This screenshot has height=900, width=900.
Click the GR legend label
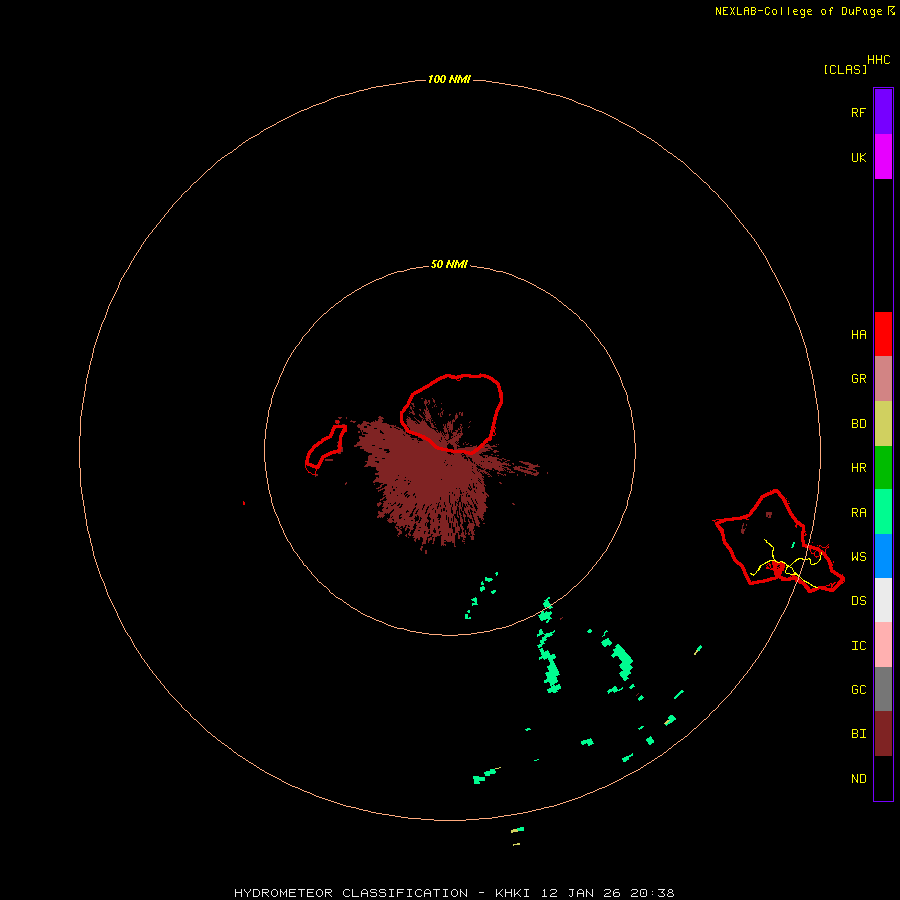pos(858,379)
